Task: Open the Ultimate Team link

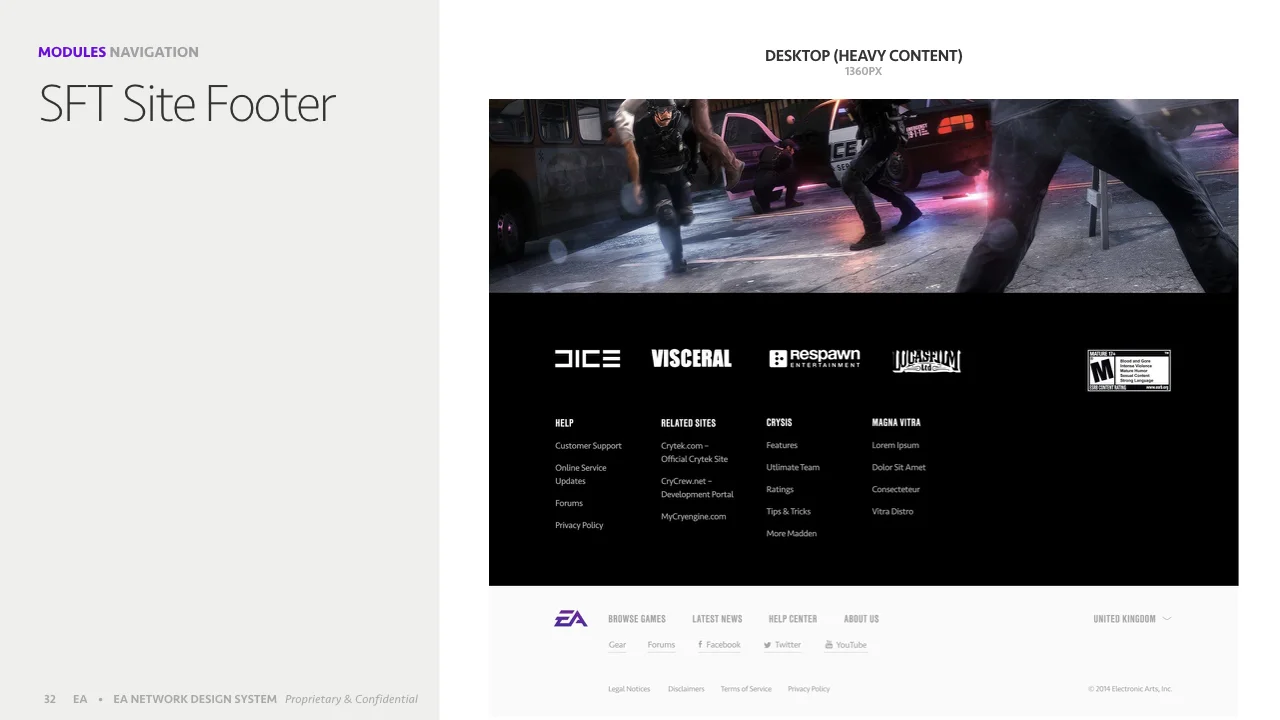Action: [793, 468]
